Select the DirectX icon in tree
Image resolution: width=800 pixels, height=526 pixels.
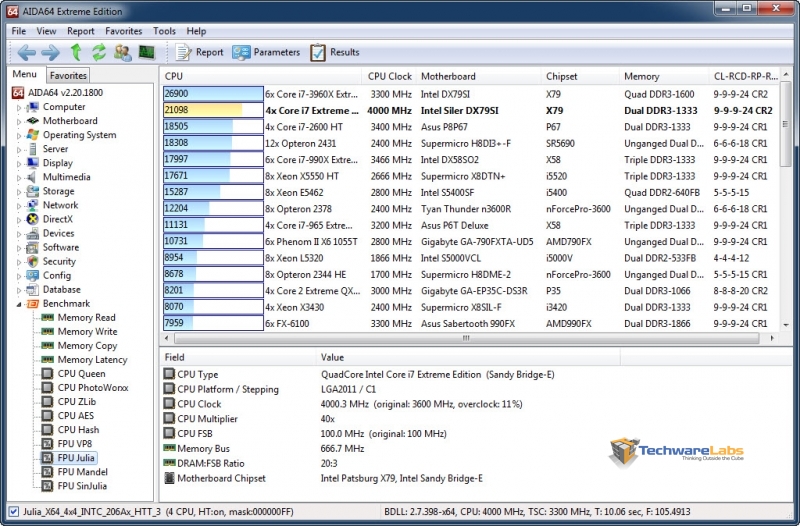pos(33,219)
